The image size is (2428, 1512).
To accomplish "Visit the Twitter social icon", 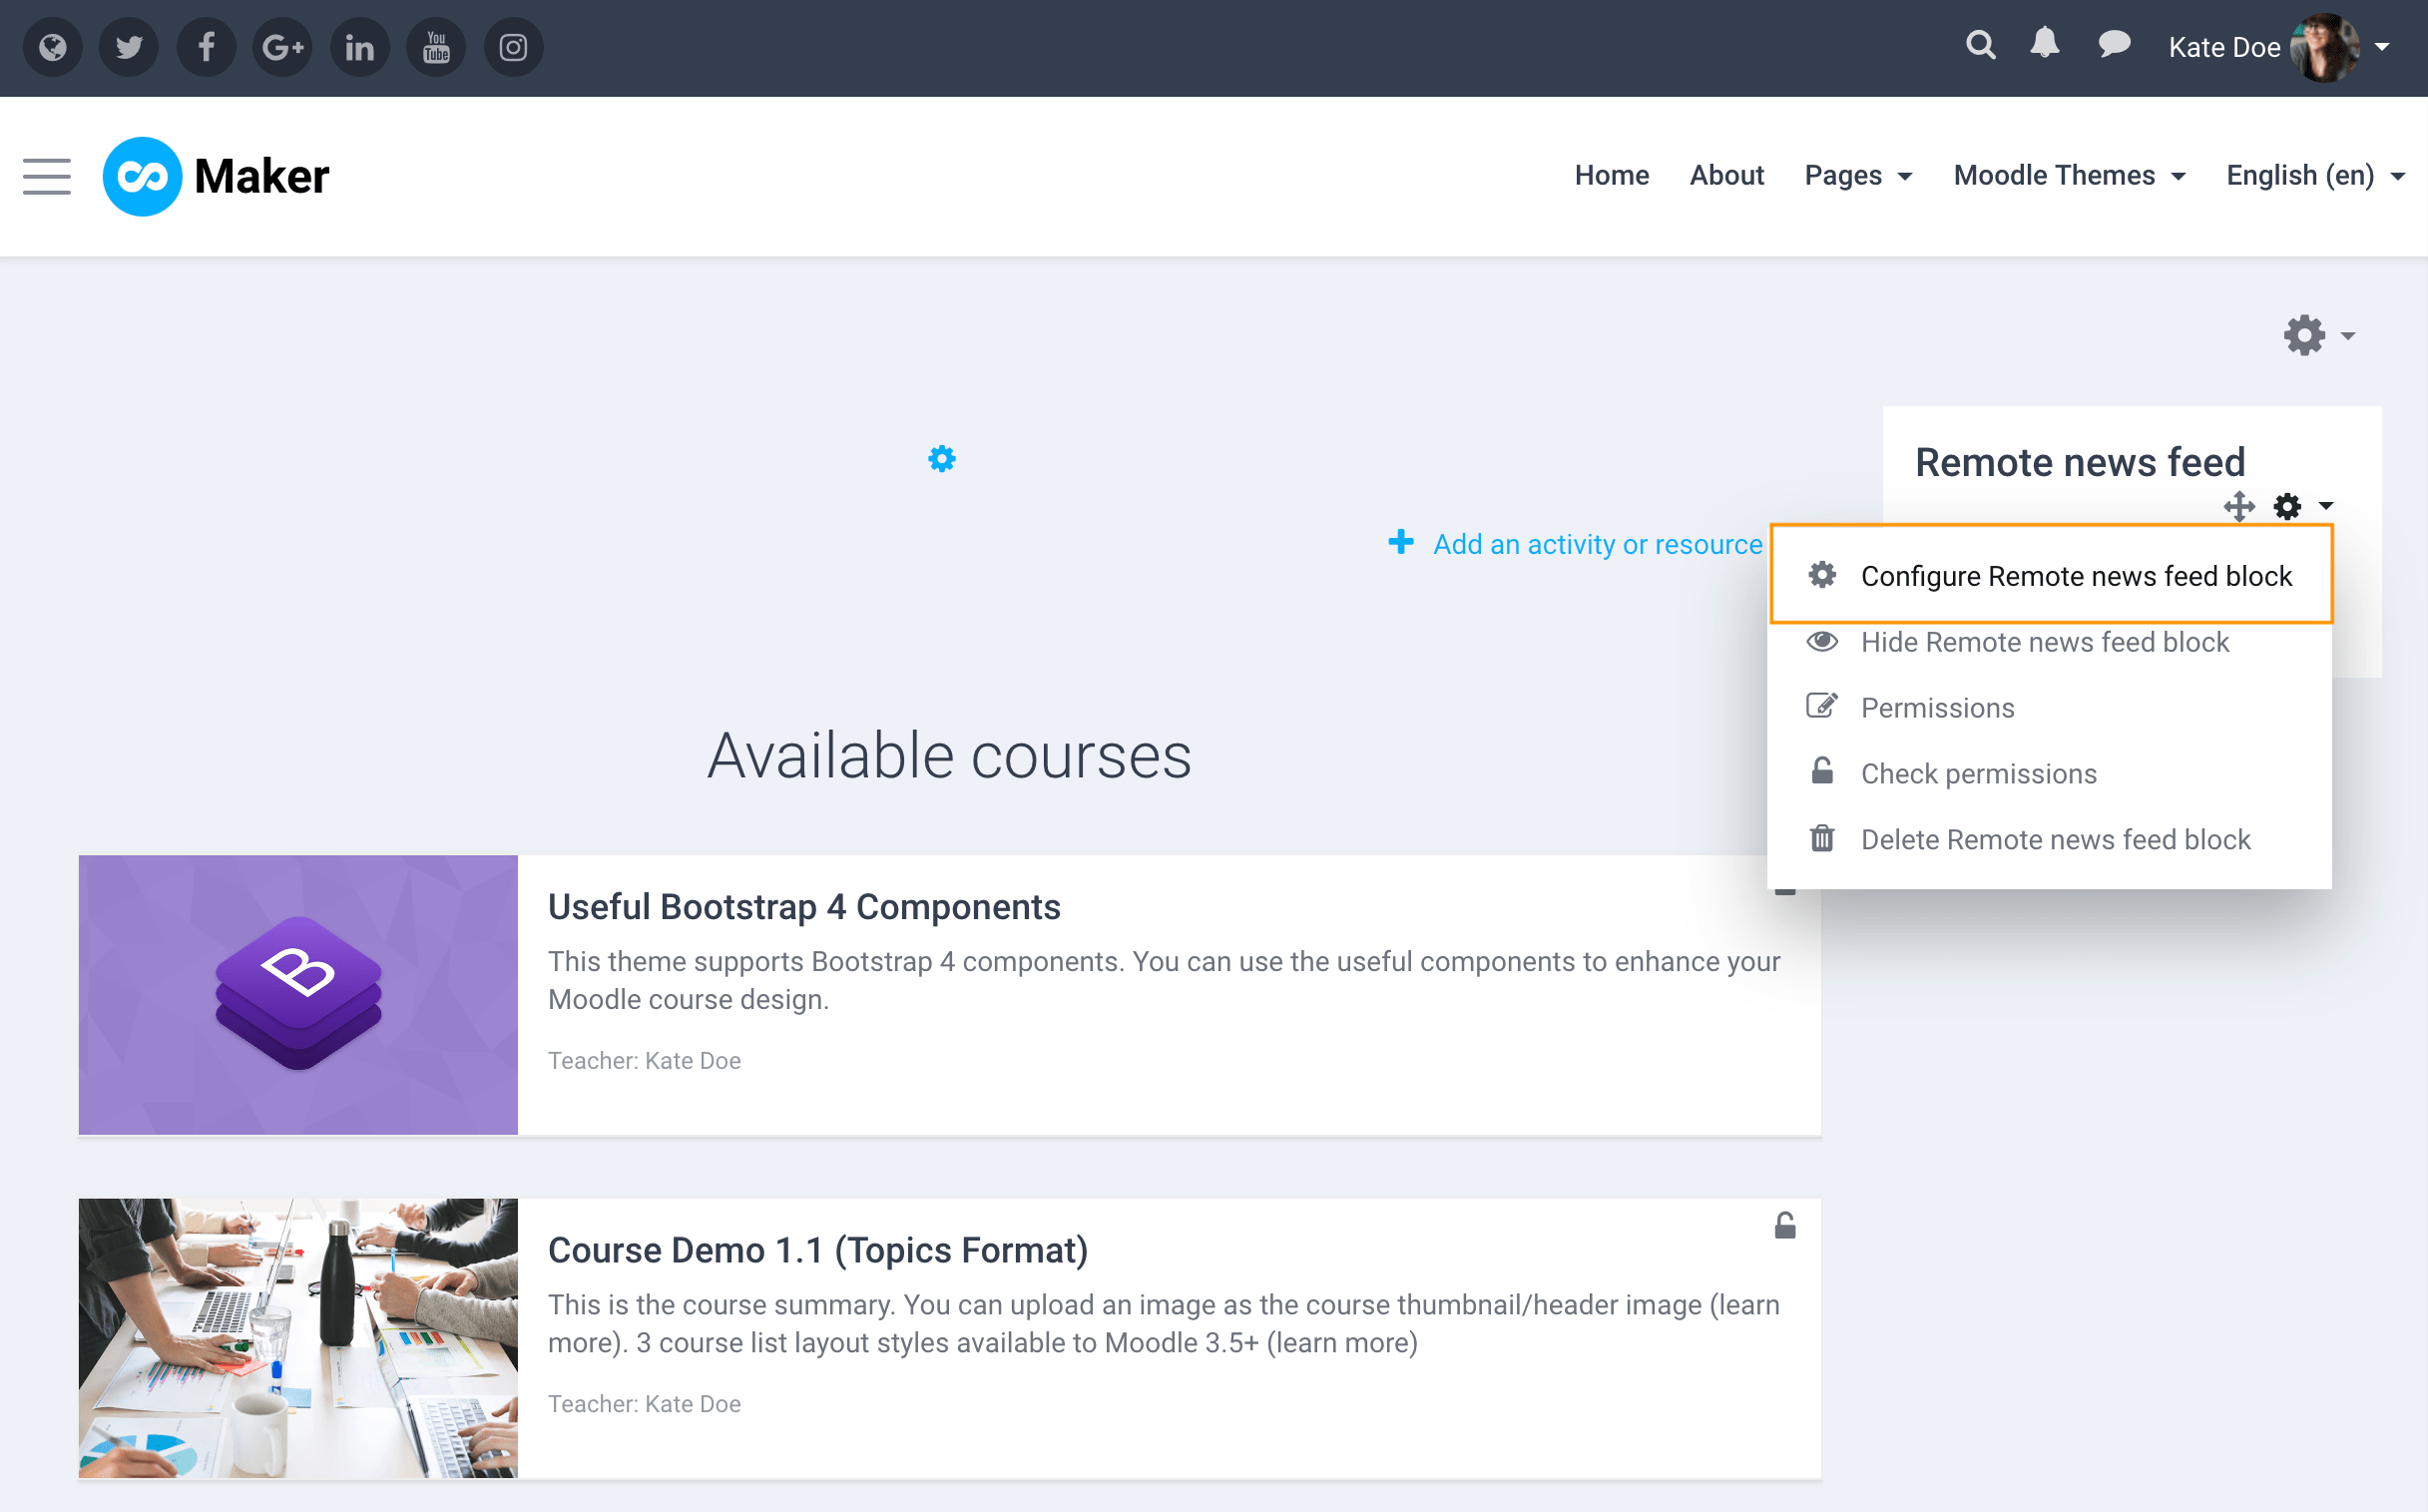I will (129, 46).
